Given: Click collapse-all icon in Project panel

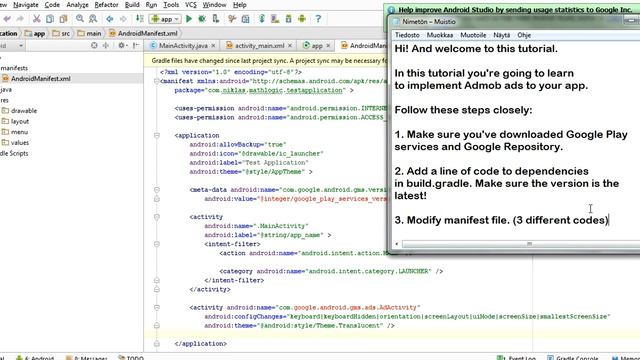Looking at the screenshot, I should pos(106,45).
